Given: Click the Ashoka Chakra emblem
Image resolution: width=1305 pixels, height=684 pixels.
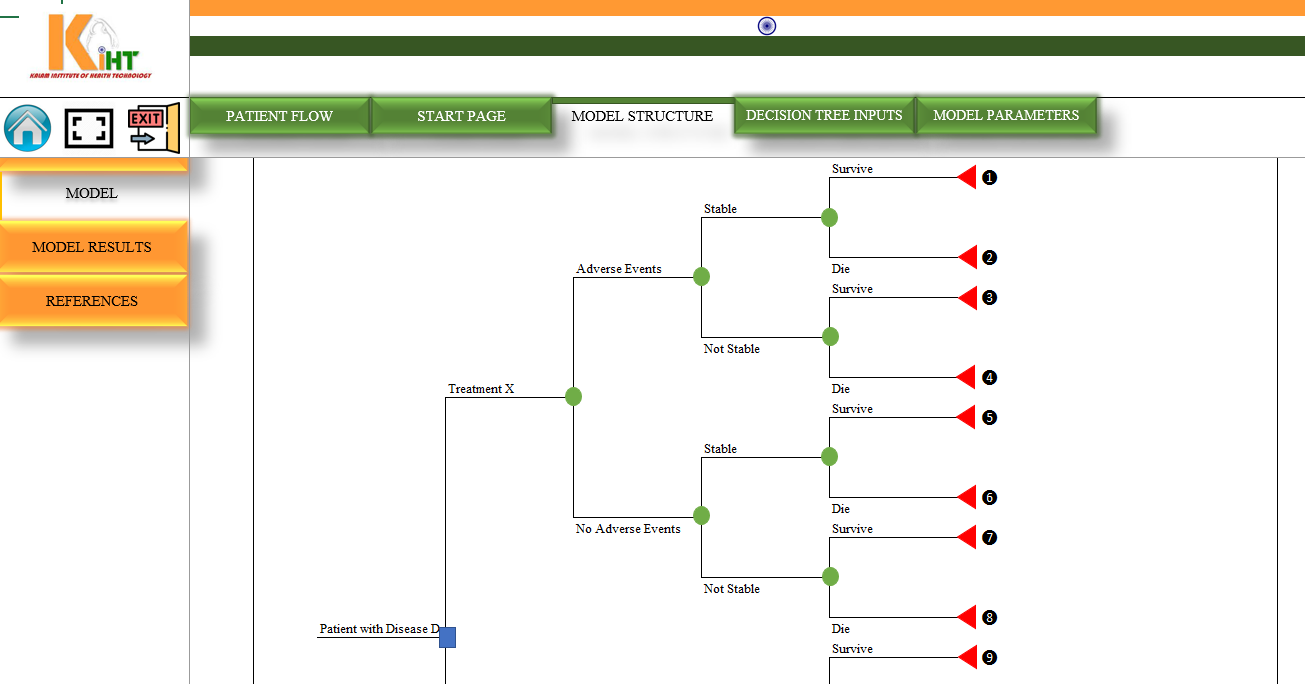Looking at the screenshot, I should pyautogui.click(x=767, y=27).
